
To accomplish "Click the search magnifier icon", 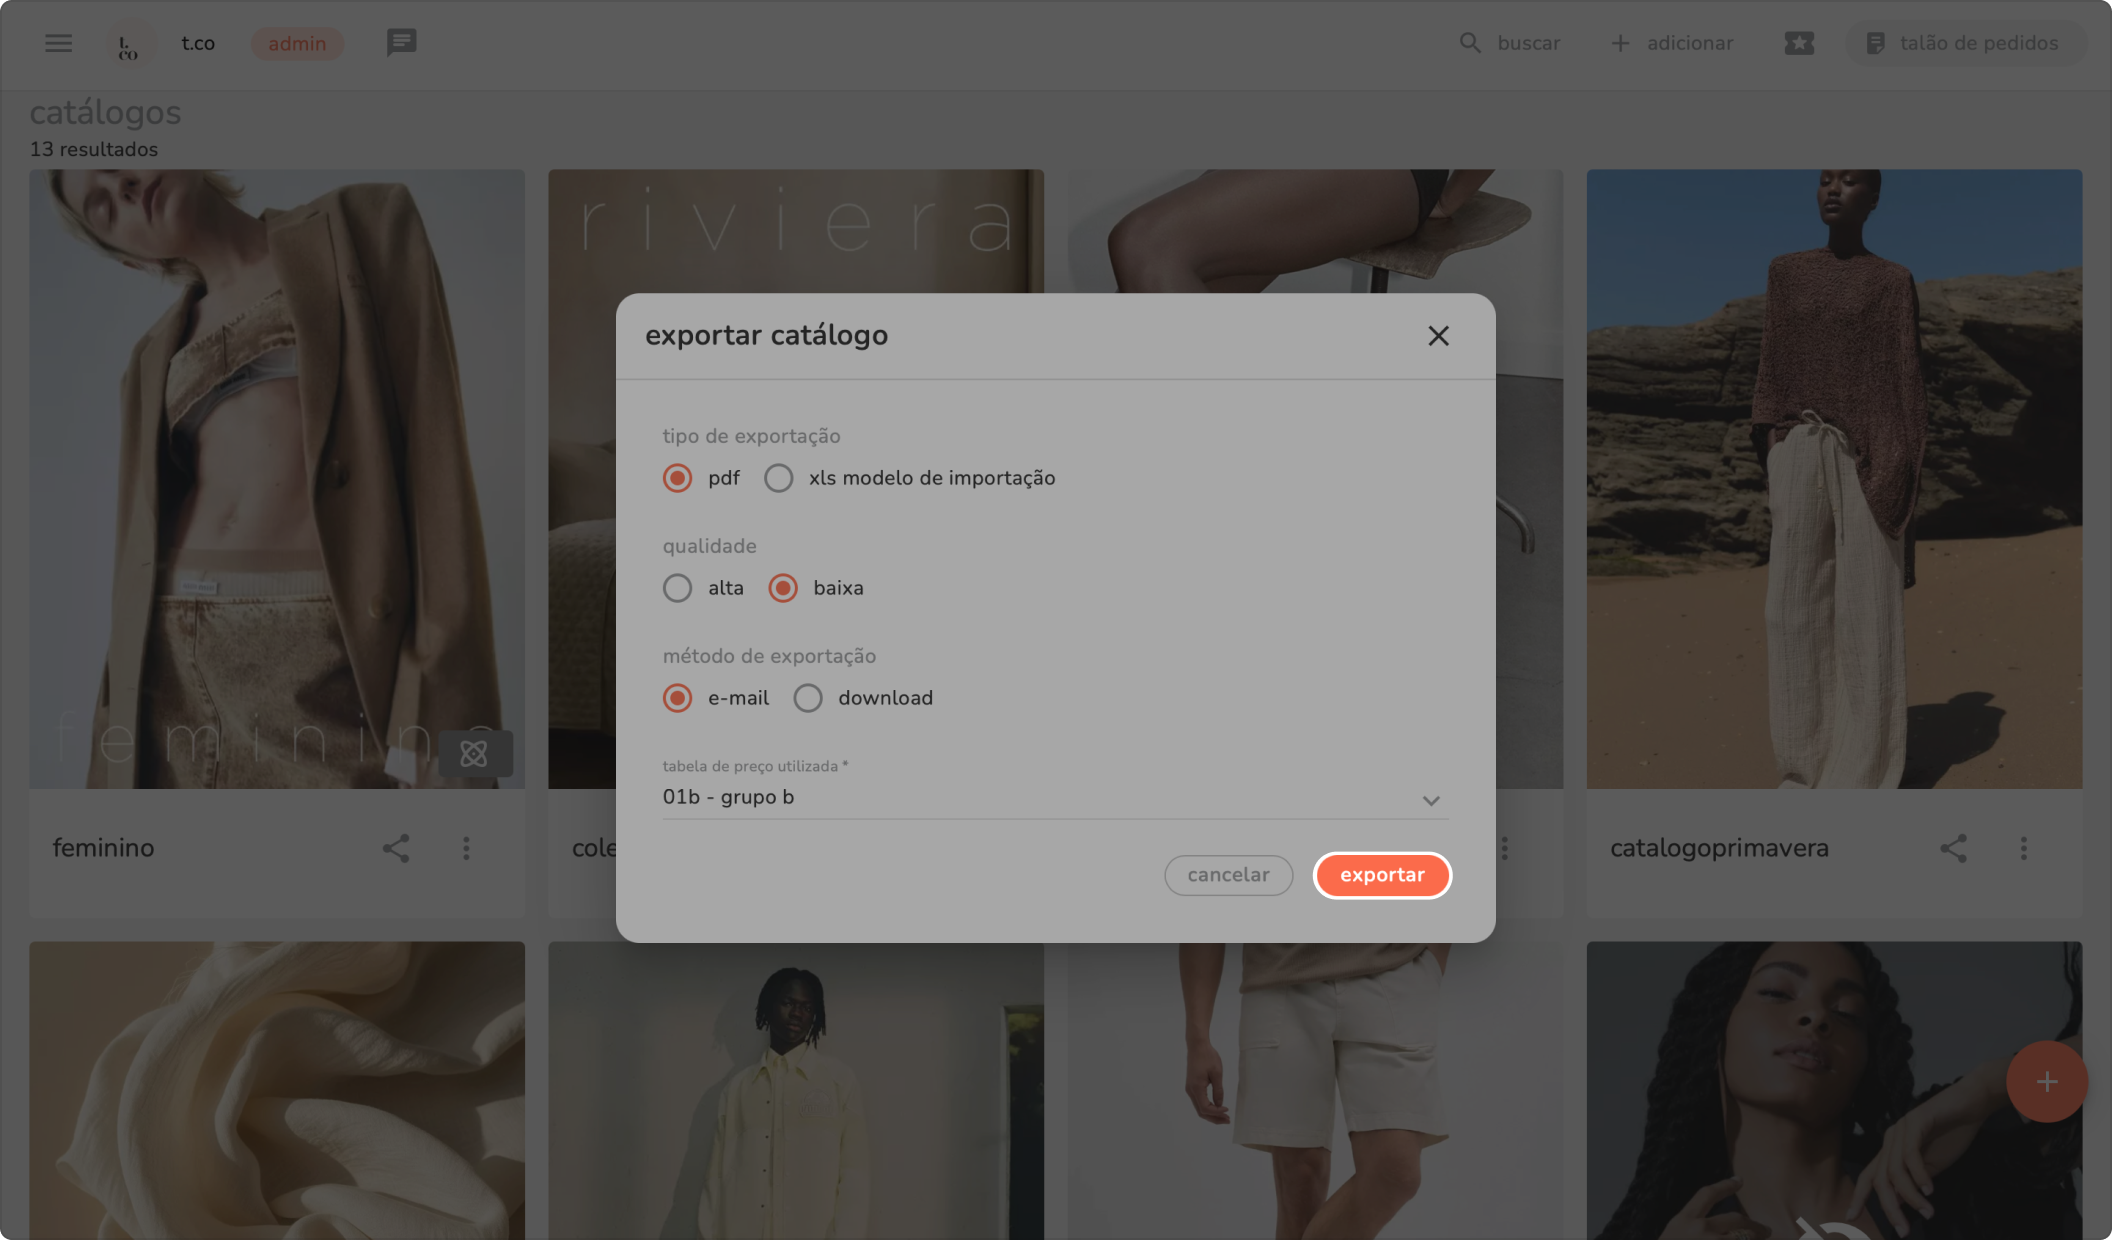I will pos(1470,43).
